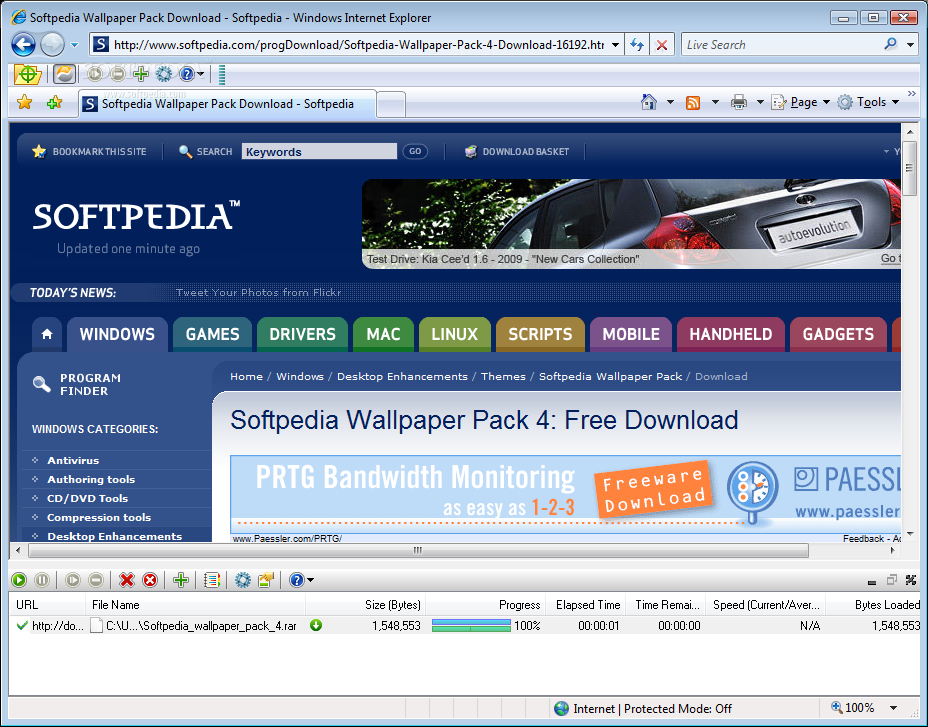Click the Print icon in command bar
928x727 pixels.
click(739, 102)
